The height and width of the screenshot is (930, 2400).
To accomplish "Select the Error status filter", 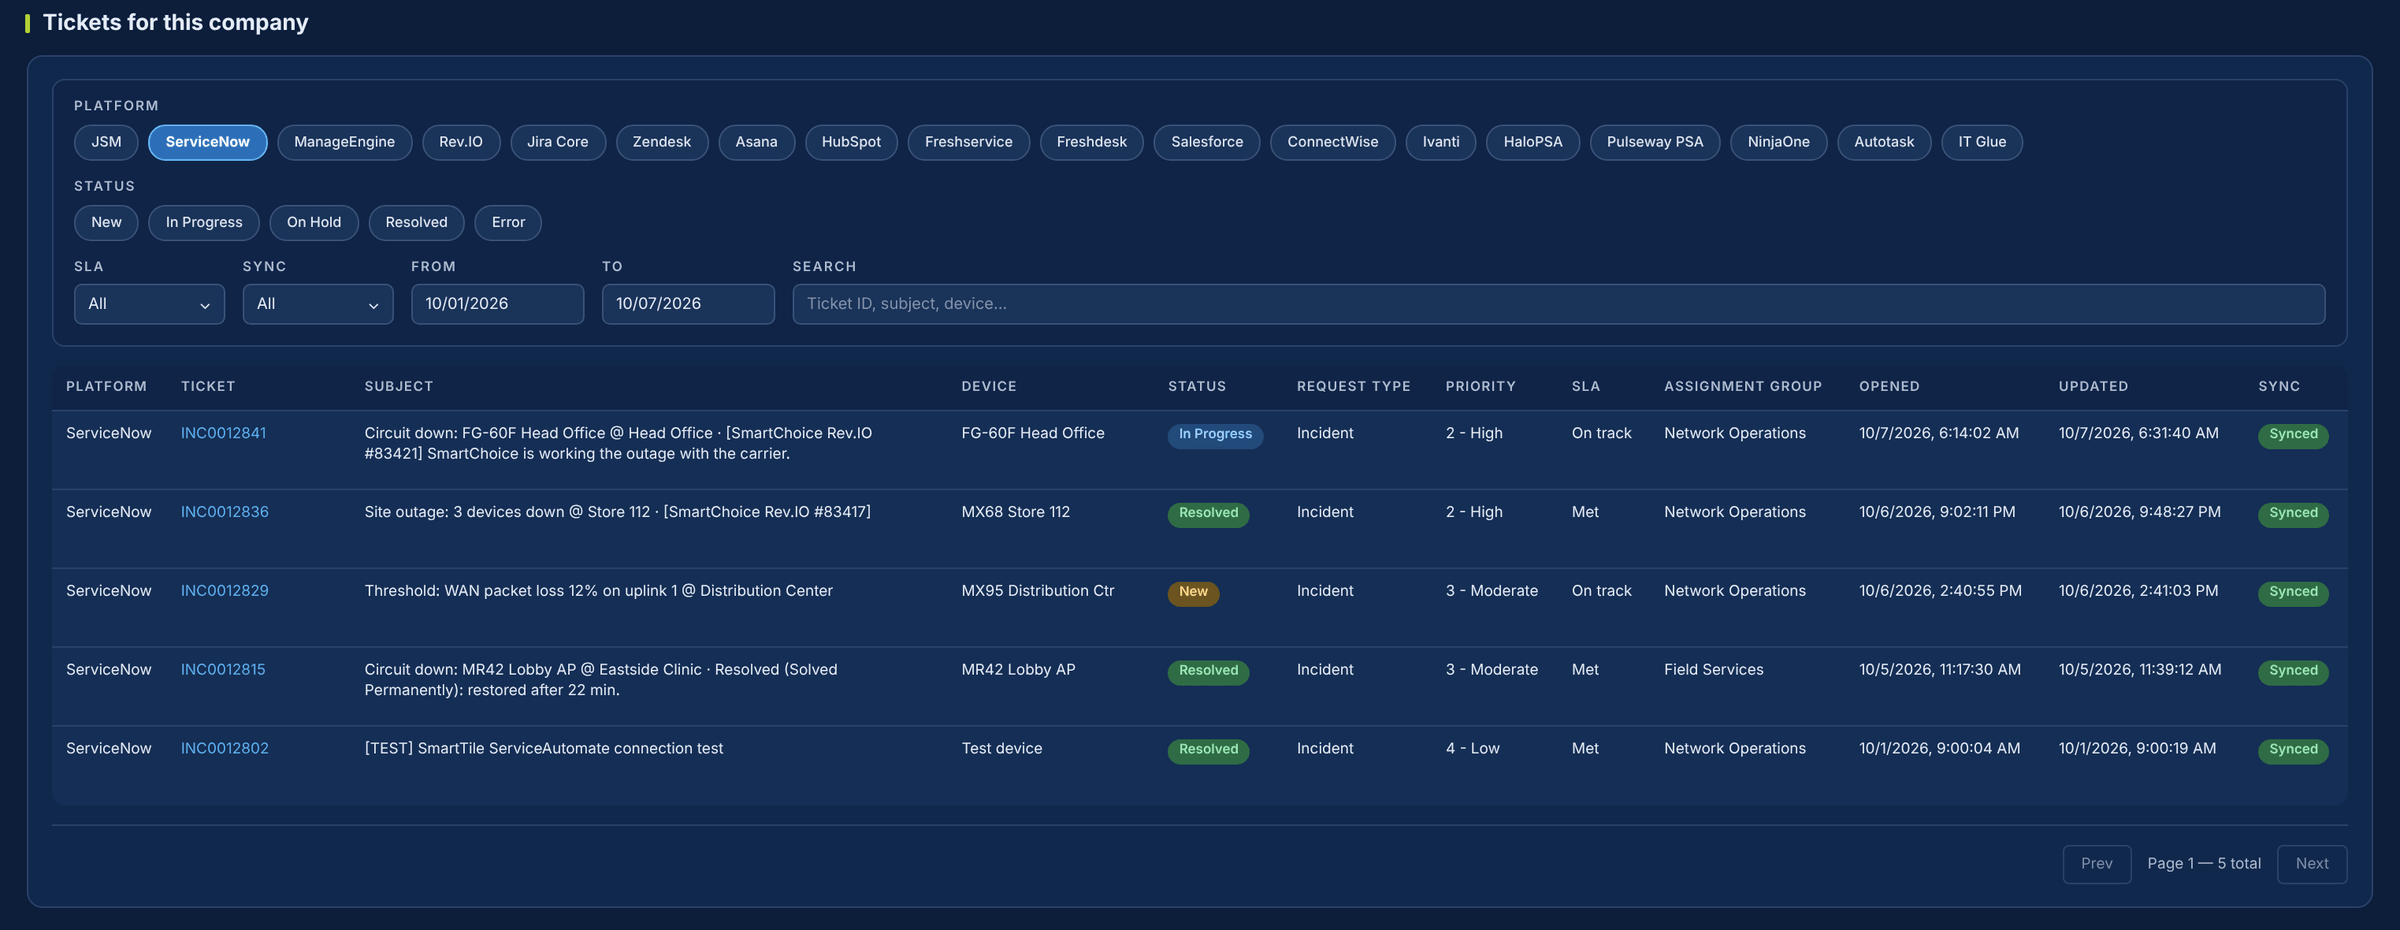I will [x=508, y=222].
